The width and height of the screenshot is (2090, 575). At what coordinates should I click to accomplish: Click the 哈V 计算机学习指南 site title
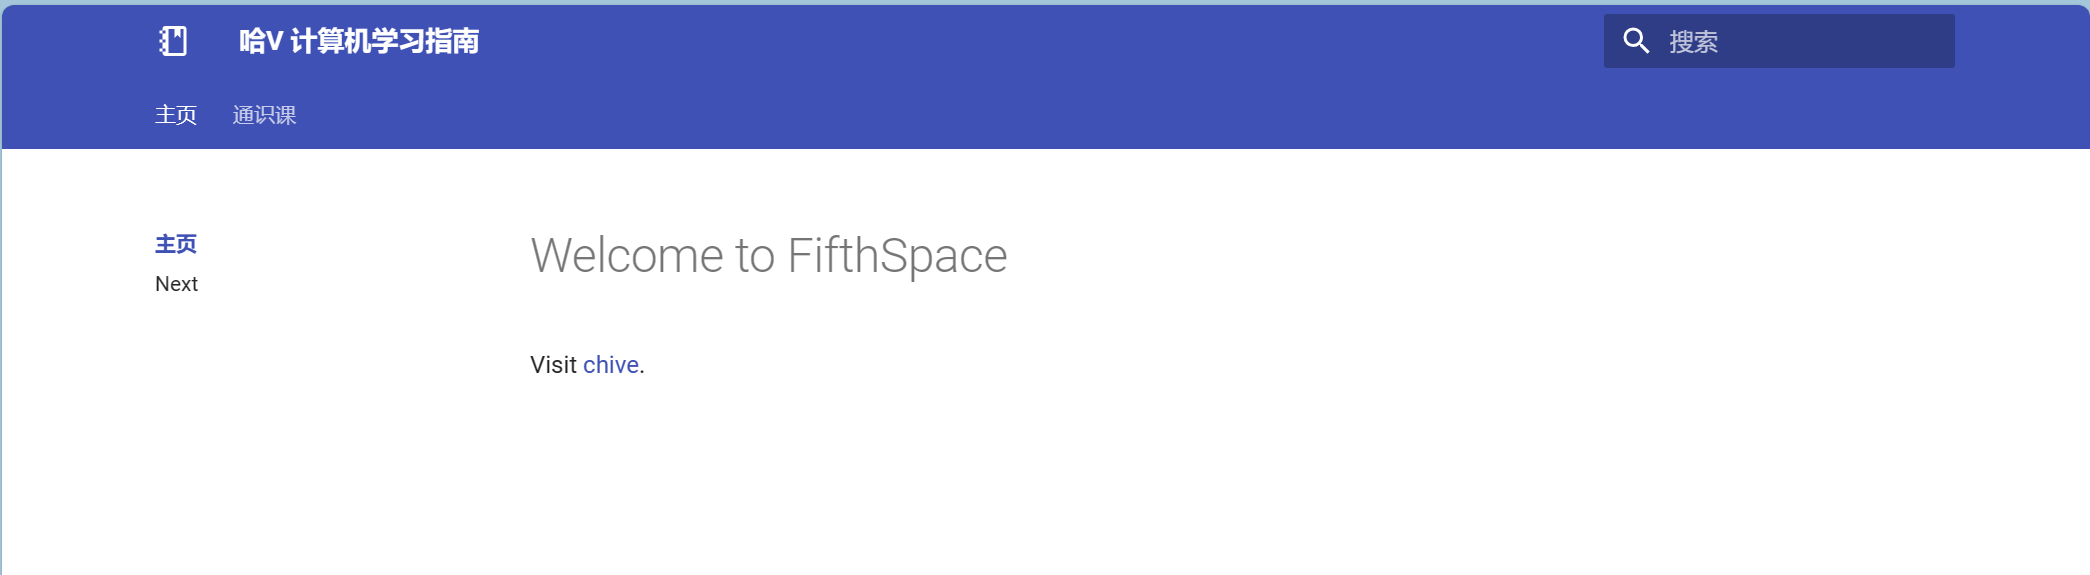pos(359,41)
